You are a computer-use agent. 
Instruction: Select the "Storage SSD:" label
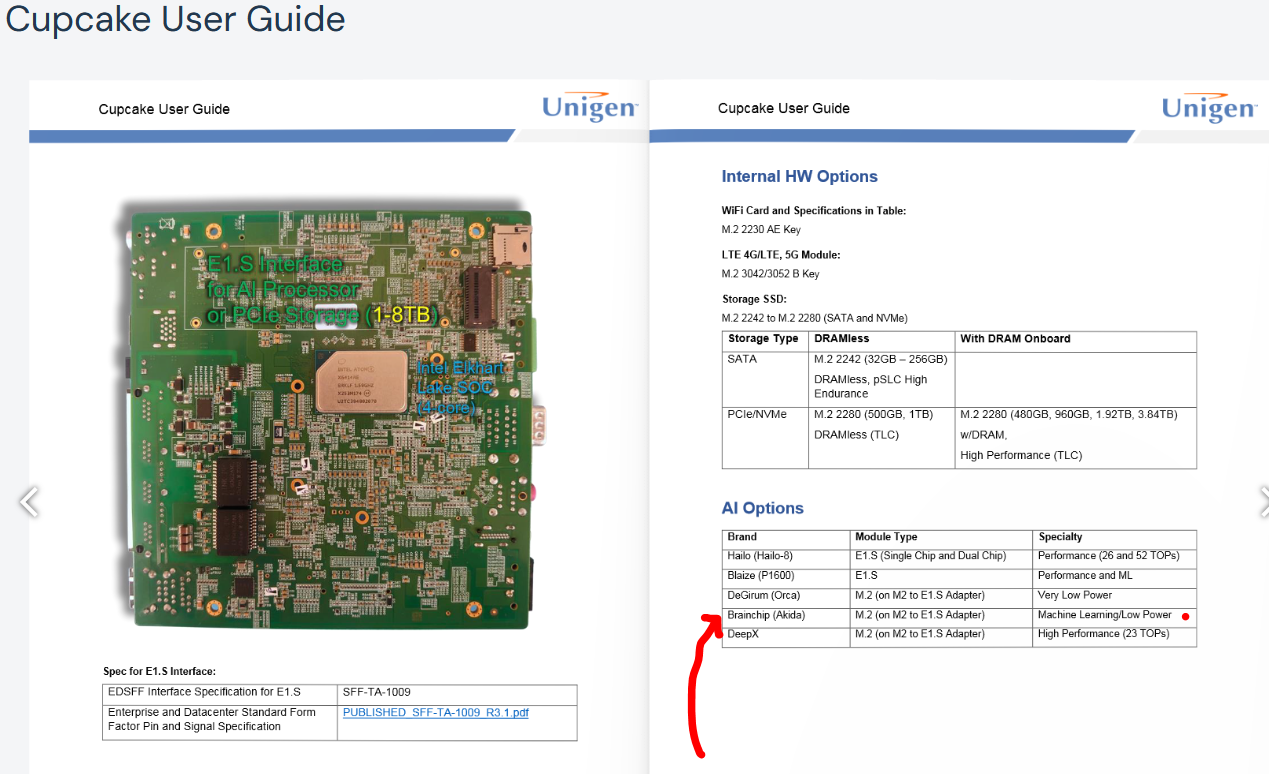754,299
